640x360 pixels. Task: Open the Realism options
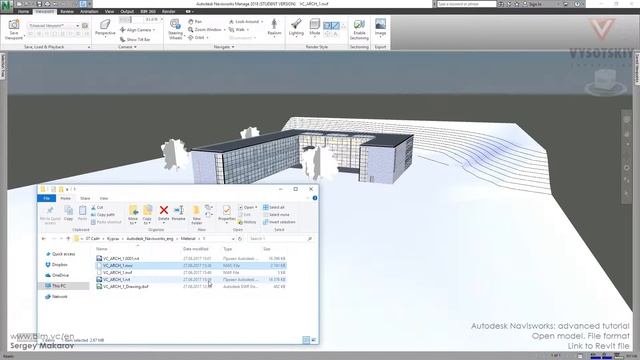274,28
